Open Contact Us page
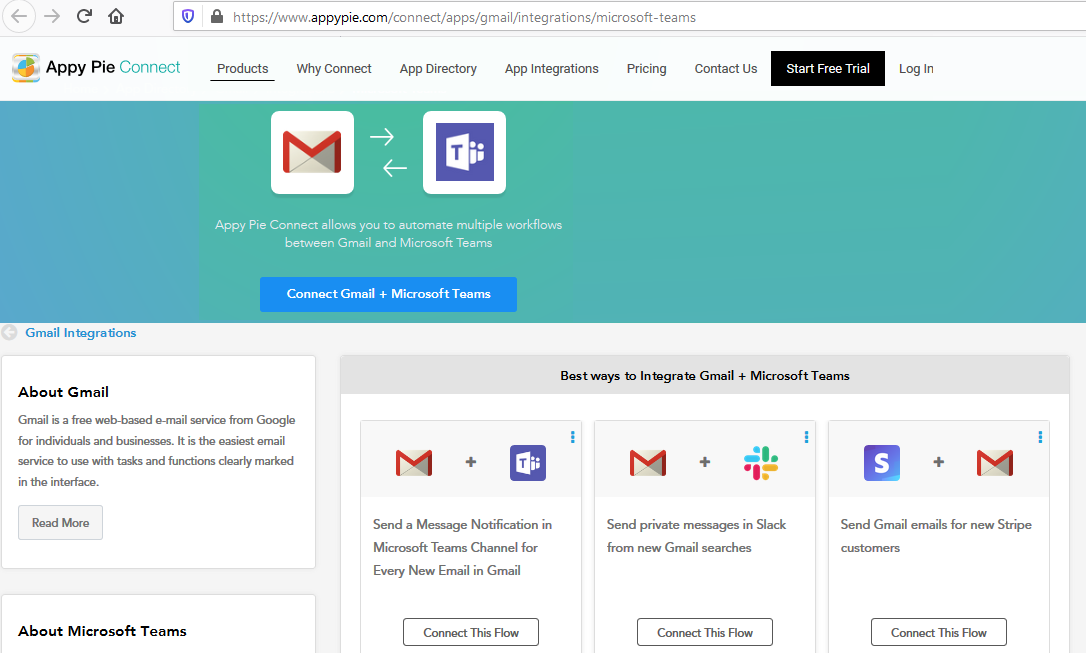 tap(726, 69)
